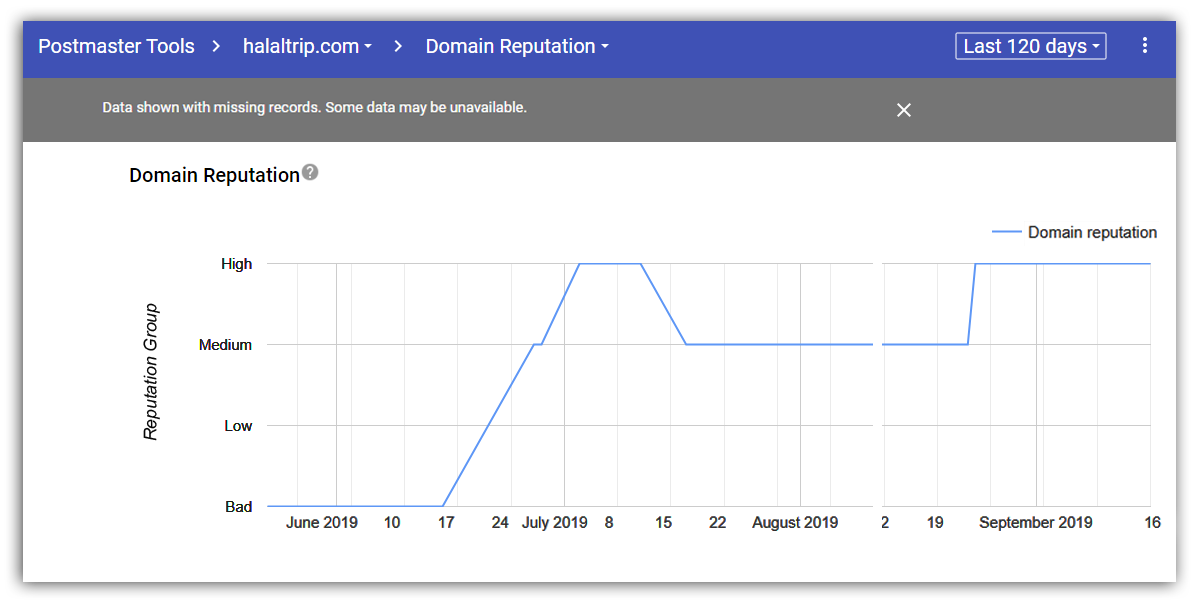1200x600 pixels.
Task: Click the 22 date tick label
Action: click(x=718, y=522)
